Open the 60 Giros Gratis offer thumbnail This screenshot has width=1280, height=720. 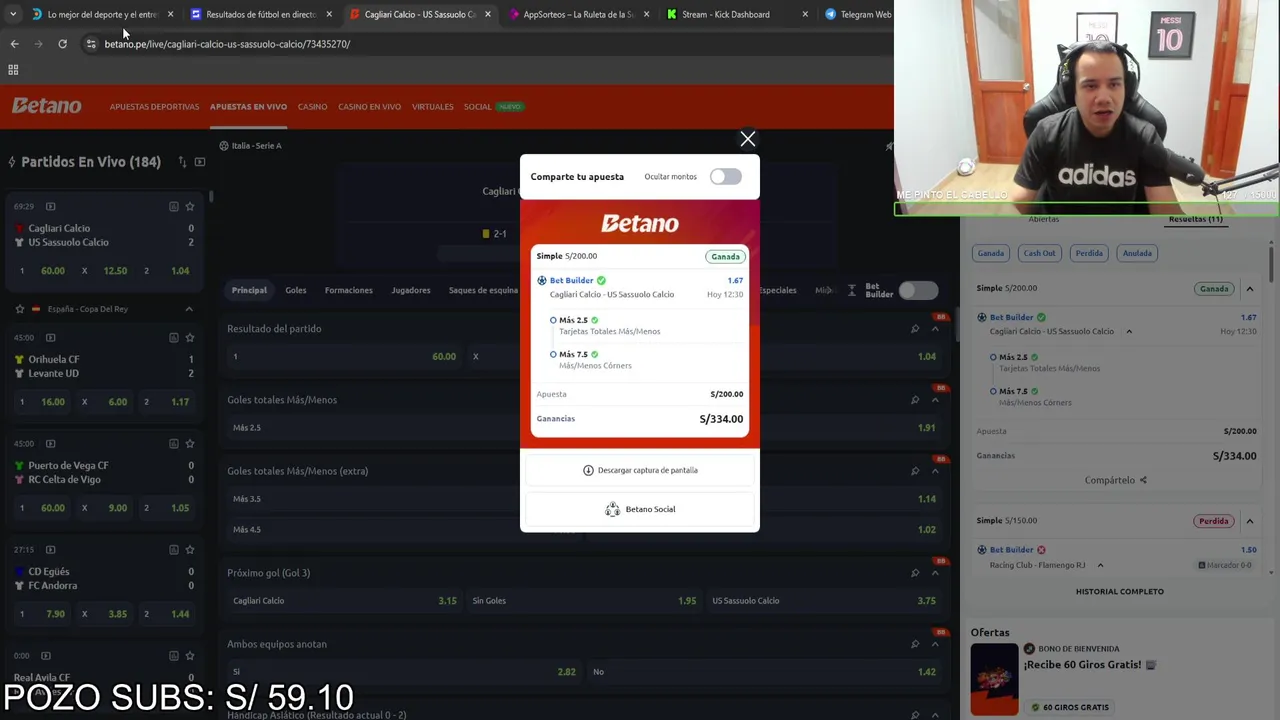click(x=994, y=679)
